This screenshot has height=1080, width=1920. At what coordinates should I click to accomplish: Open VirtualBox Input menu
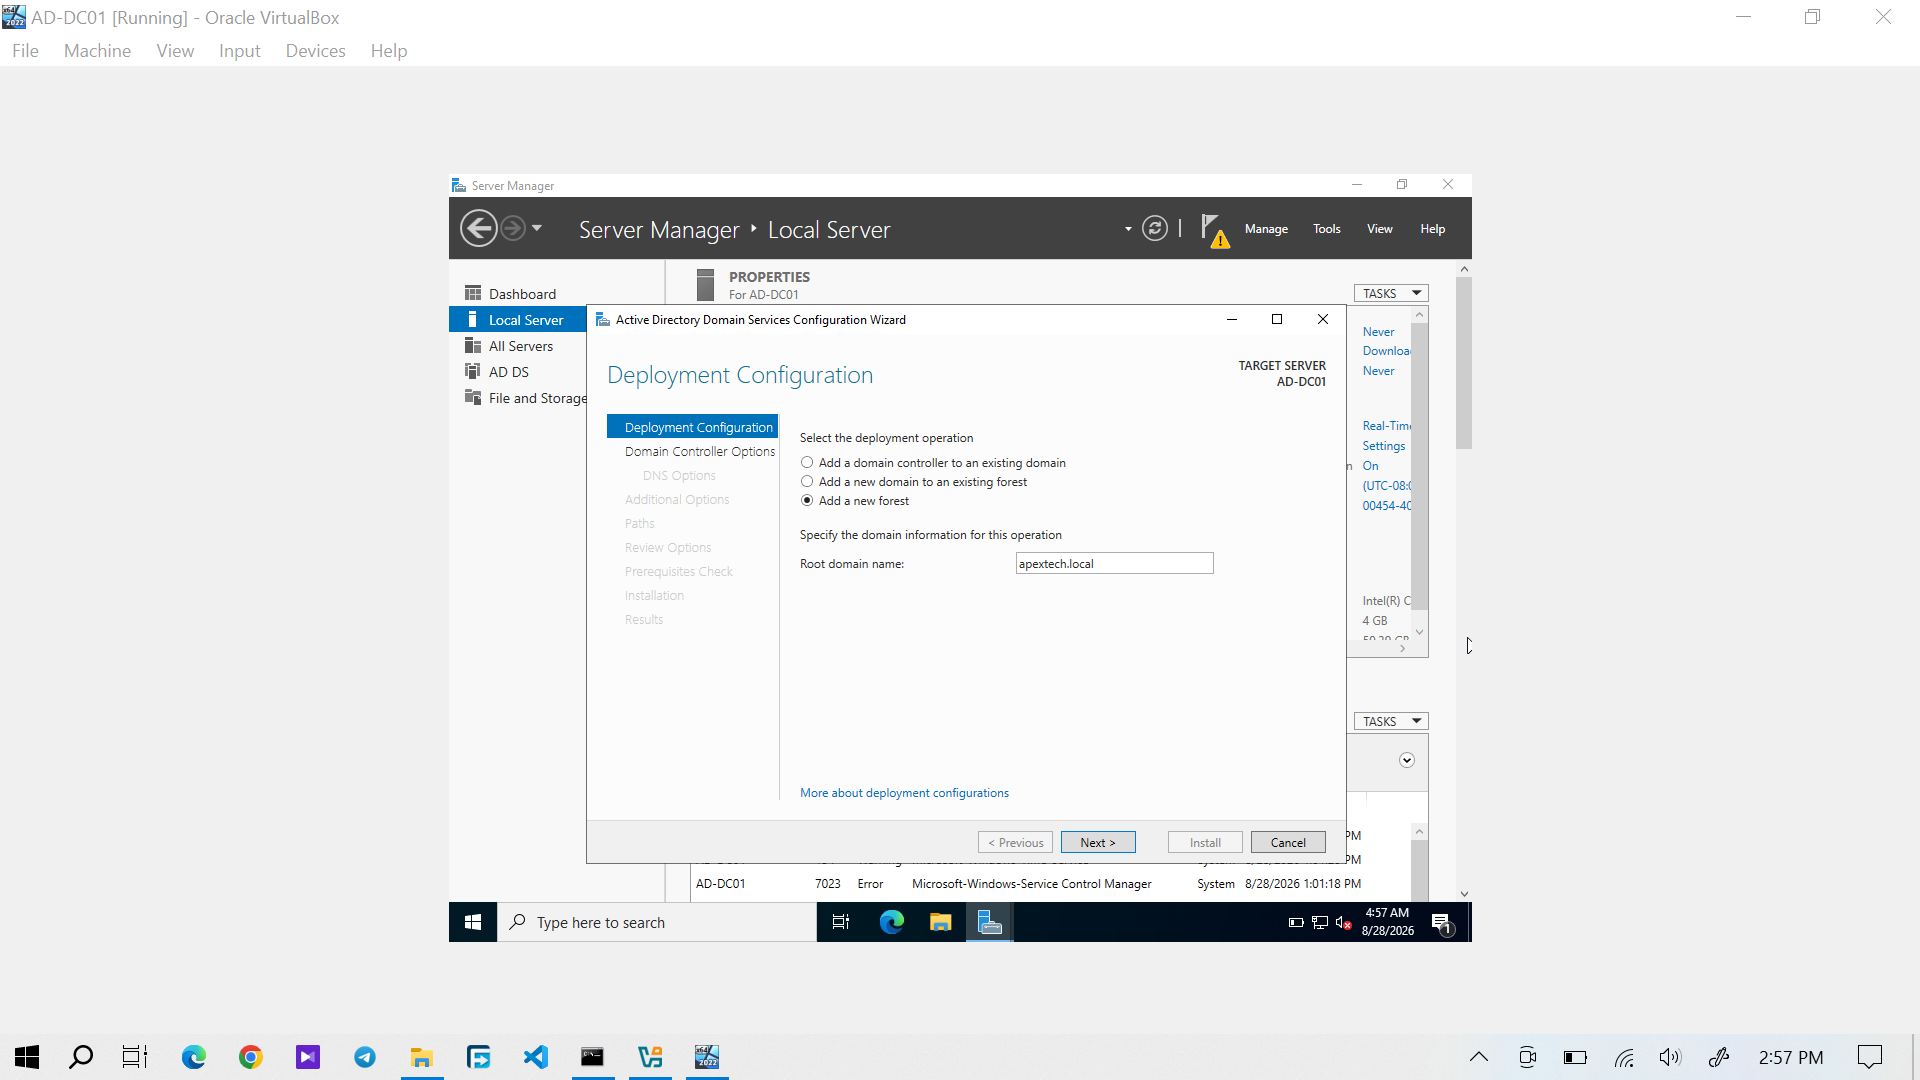click(x=239, y=51)
